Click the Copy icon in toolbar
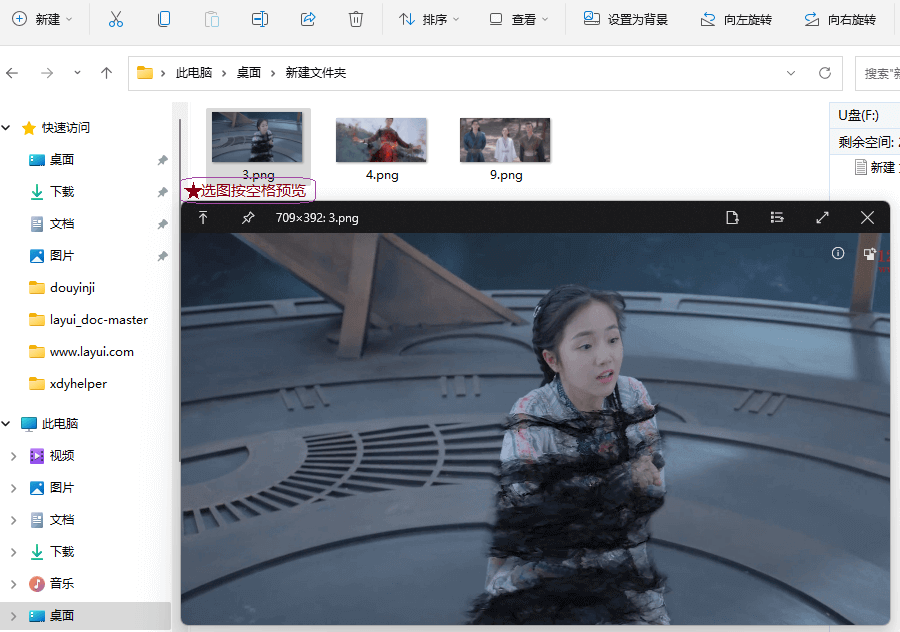 click(164, 20)
